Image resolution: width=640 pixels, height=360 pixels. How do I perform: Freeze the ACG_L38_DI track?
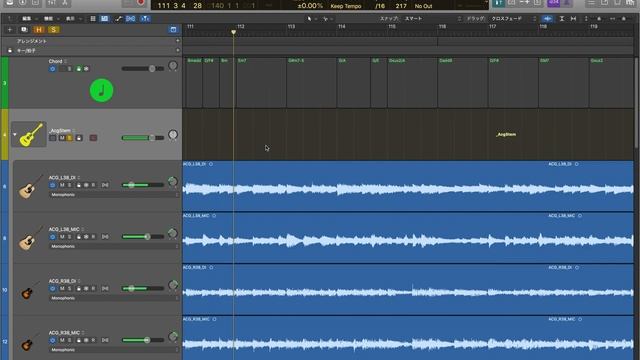(x=86, y=185)
